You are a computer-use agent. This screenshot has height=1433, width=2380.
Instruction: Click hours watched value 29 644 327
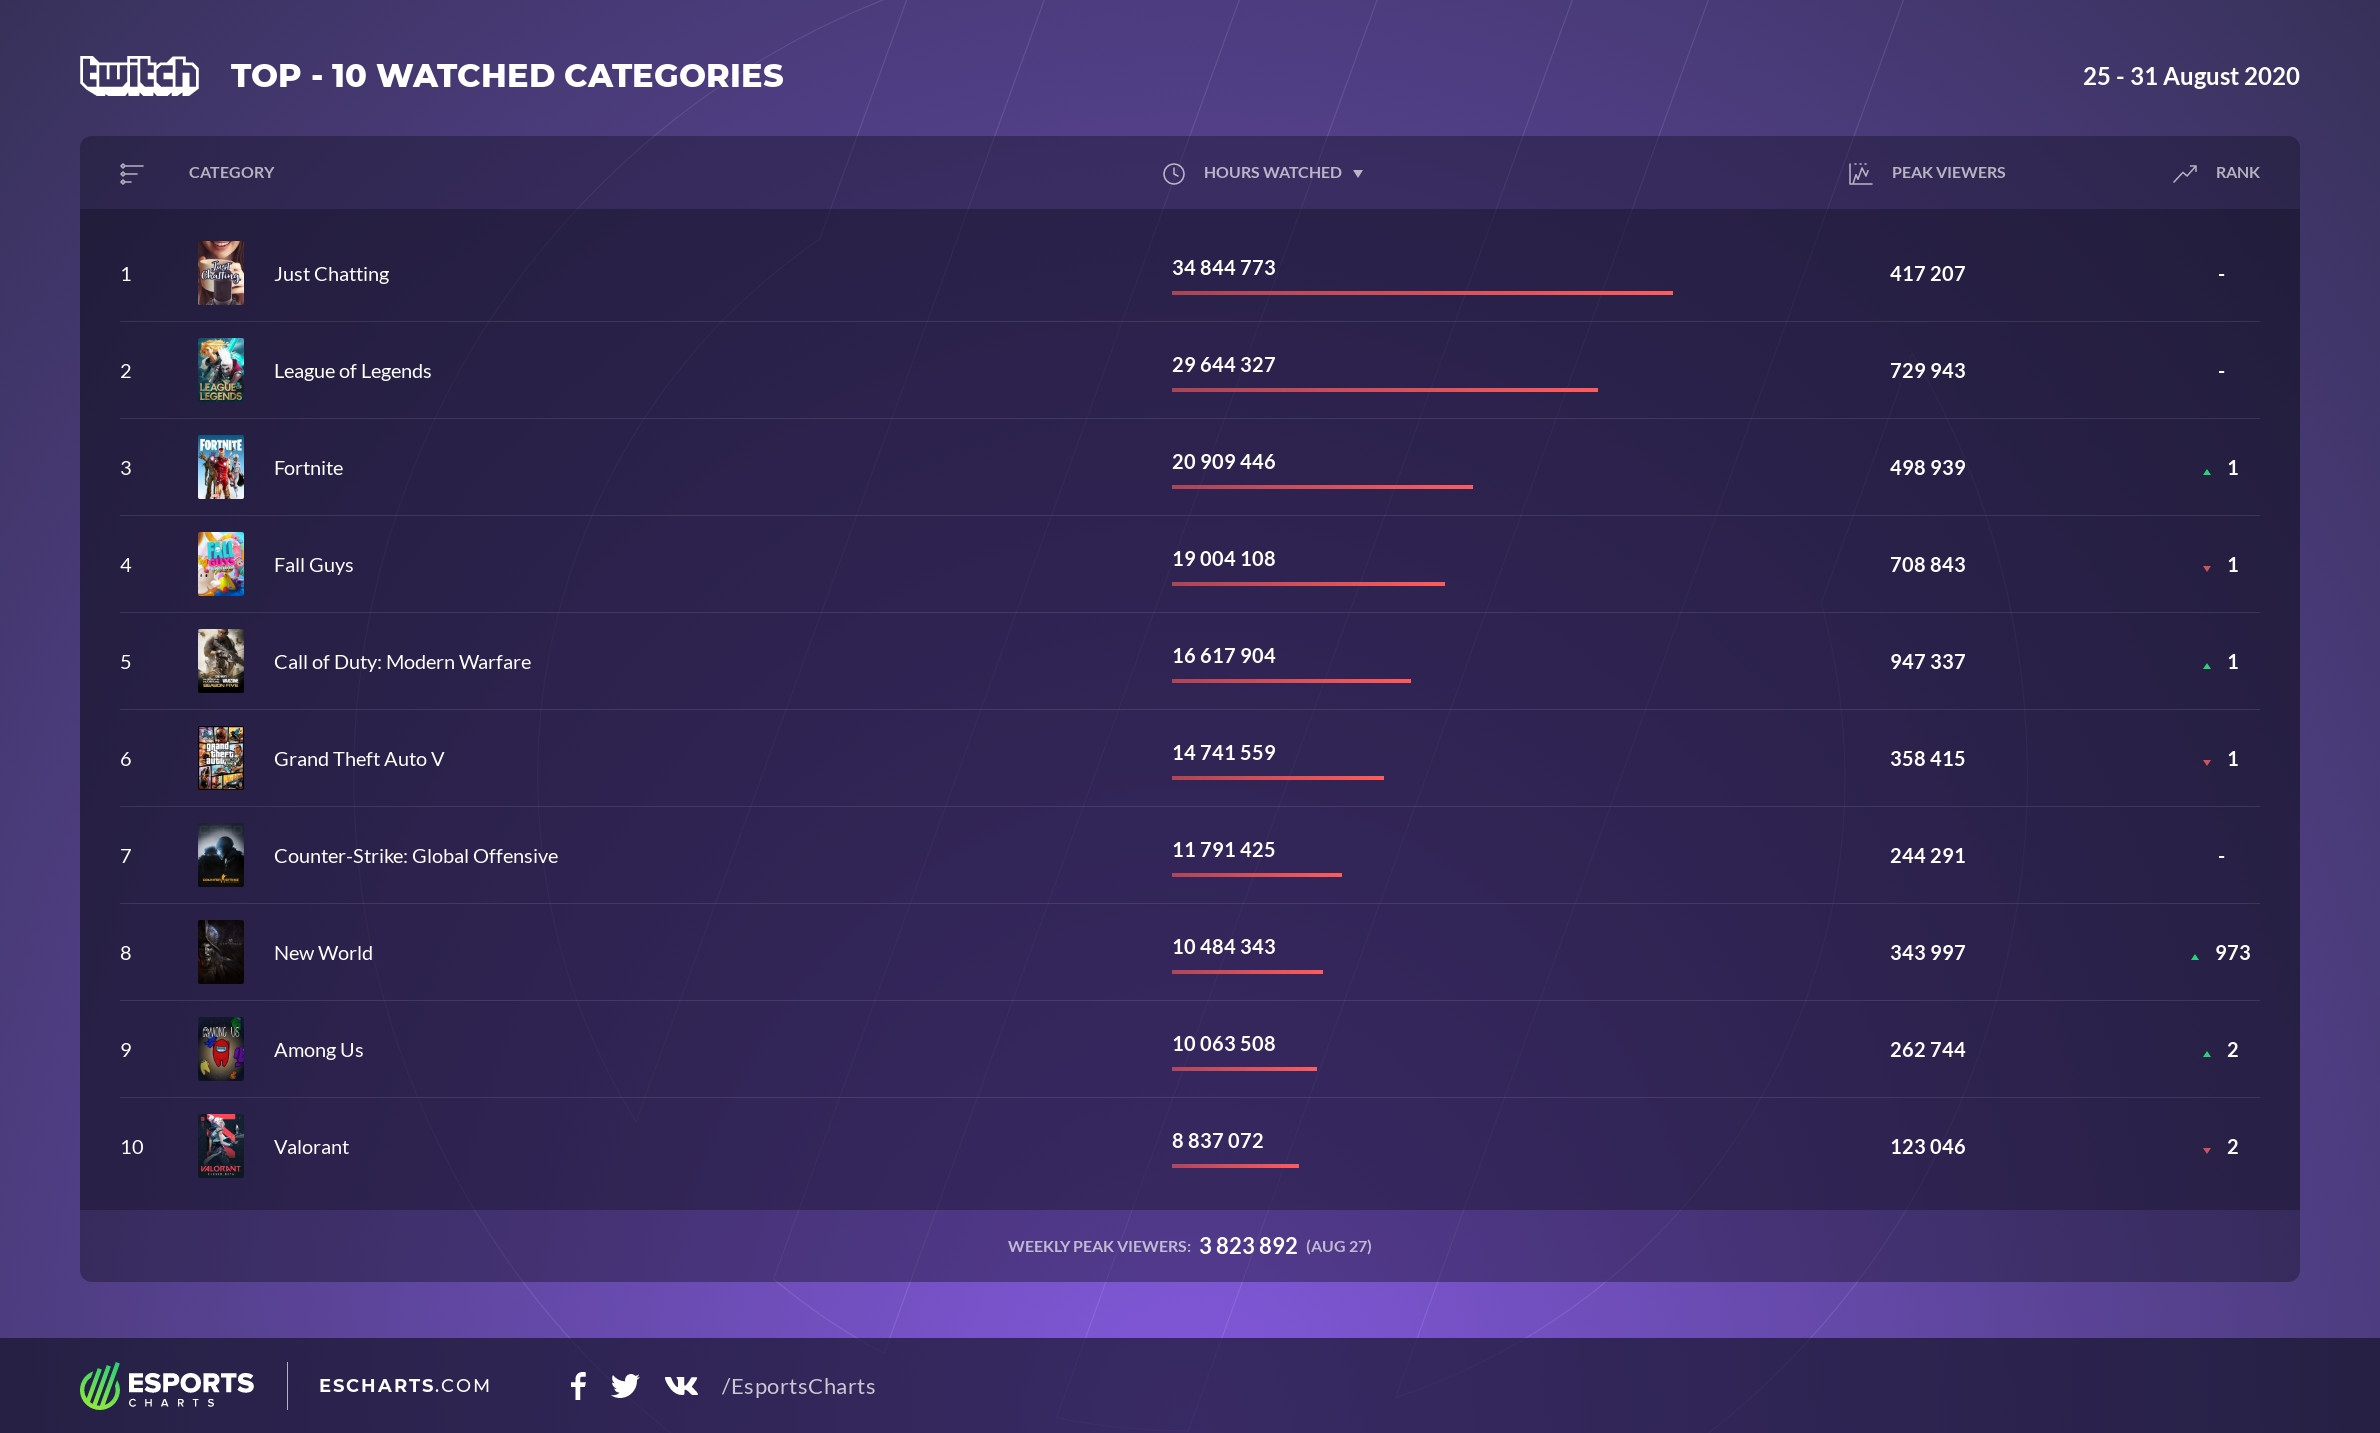[x=1223, y=365]
